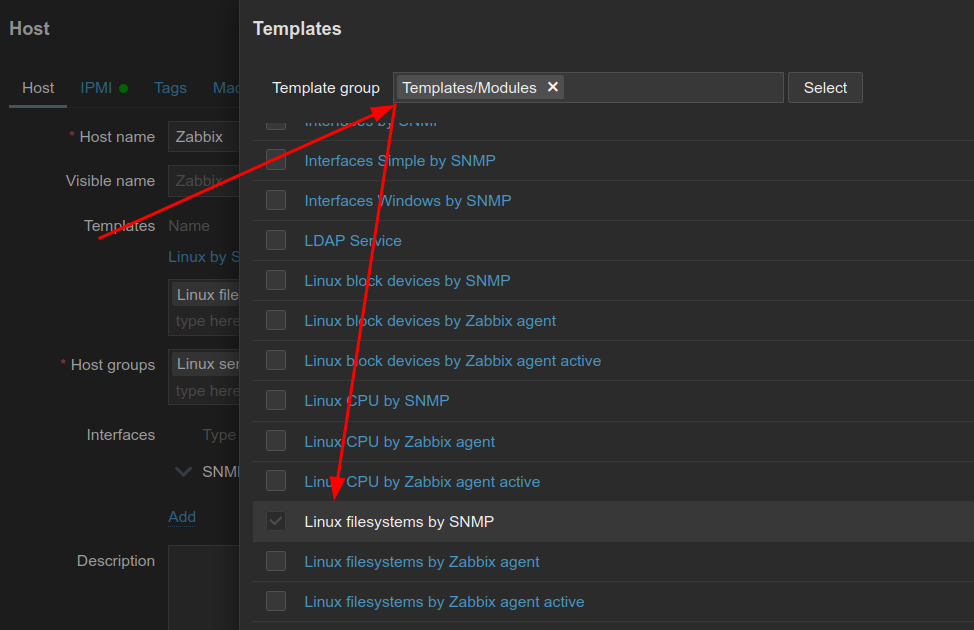Viewport: 974px width, 630px height.
Task: Check Linux block devices by Zabbix agent active
Action: [276, 360]
